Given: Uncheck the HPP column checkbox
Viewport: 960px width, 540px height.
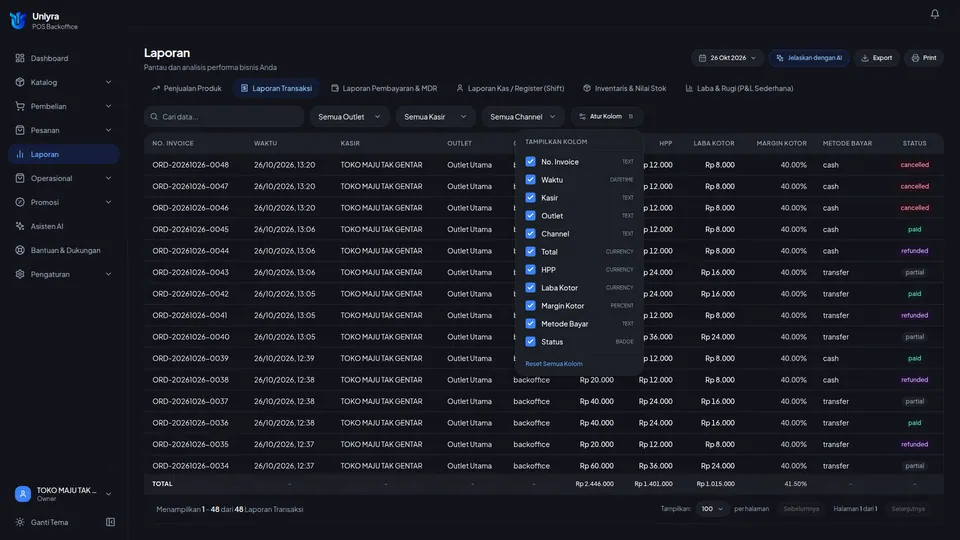Looking at the screenshot, I should pos(530,269).
